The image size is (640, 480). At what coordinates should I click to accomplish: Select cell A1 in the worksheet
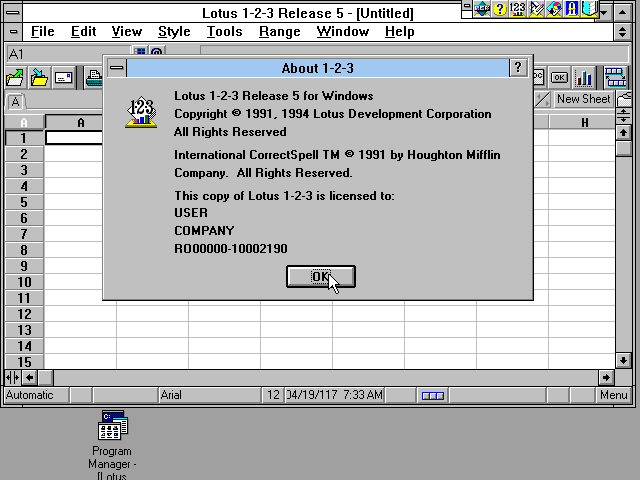pos(74,138)
